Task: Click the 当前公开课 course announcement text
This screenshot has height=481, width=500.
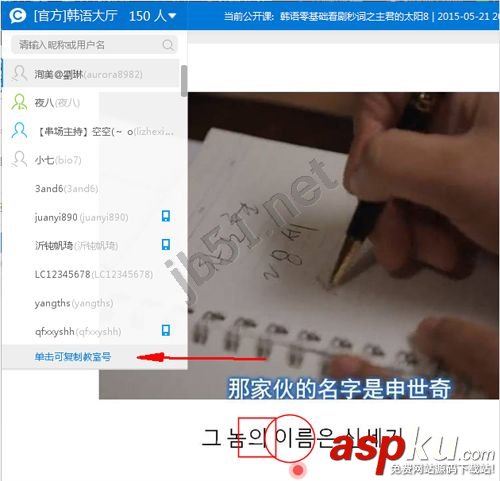Action: tap(361, 16)
